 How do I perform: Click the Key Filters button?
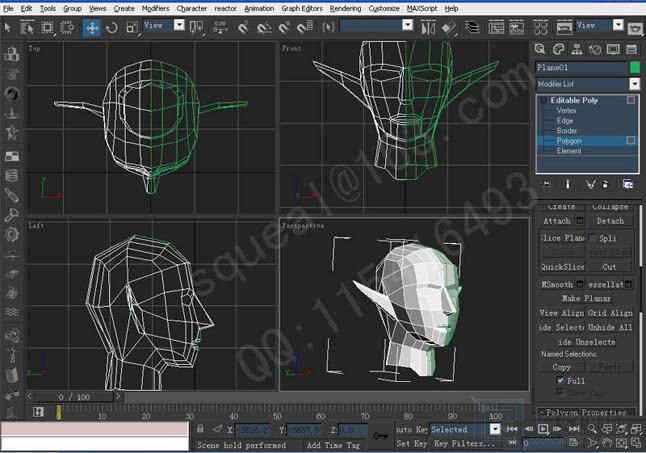464,444
